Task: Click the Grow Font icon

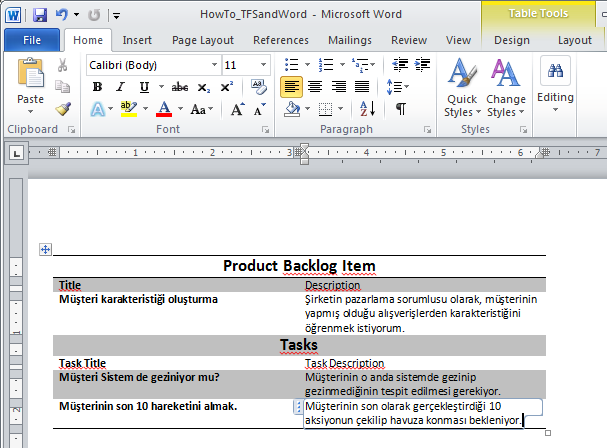Action: pyautogui.click(x=238, y=109)
